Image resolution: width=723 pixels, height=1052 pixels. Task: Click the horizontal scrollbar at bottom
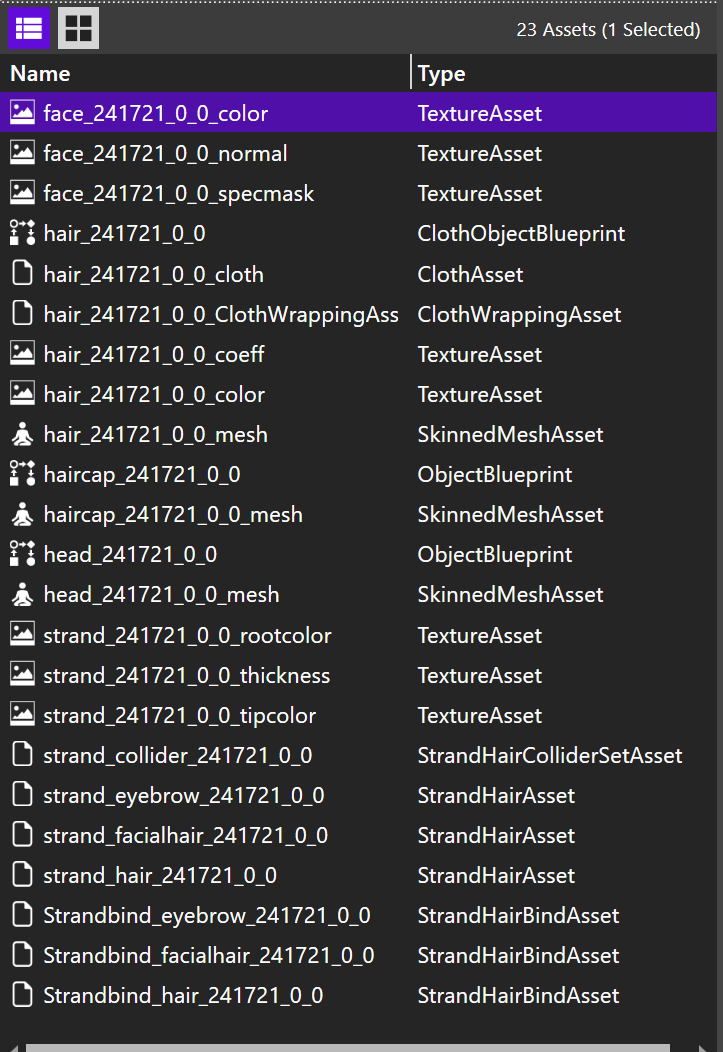347,1047
